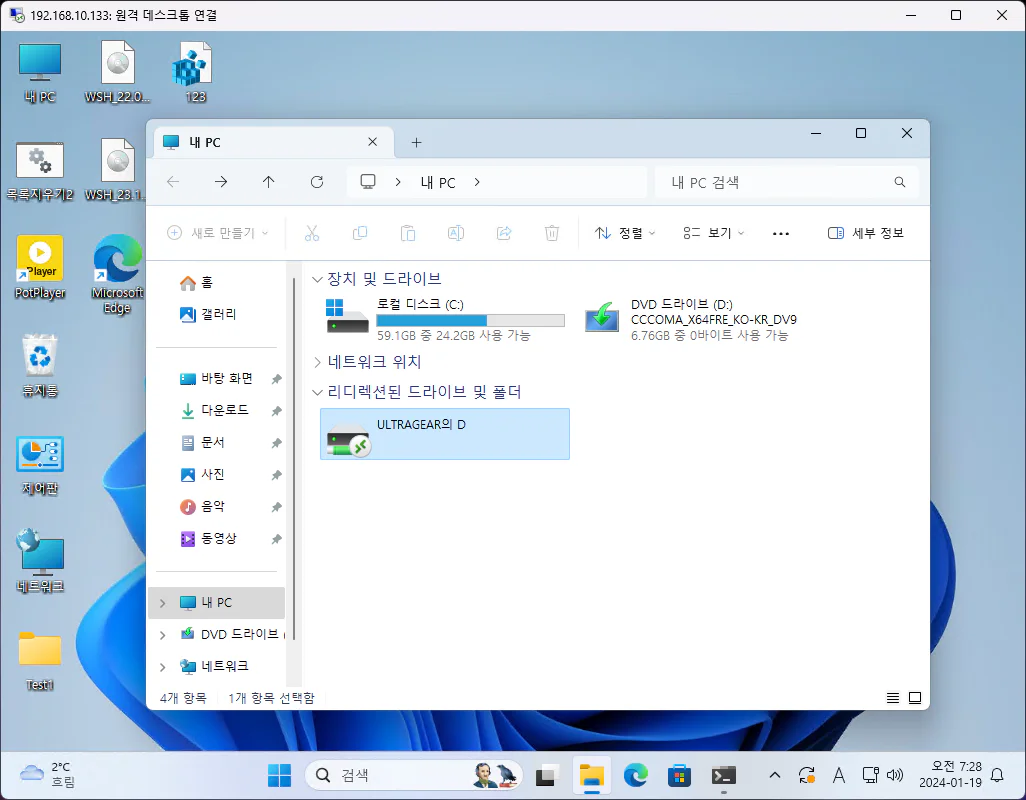Select the 목록지우기2 desktop file
Viewport: 1026px width, 800px height.
[40, 171]
